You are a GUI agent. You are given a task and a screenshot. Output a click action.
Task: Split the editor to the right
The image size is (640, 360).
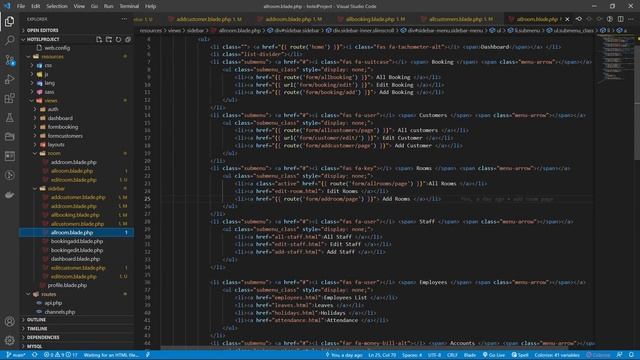point(620,19)
